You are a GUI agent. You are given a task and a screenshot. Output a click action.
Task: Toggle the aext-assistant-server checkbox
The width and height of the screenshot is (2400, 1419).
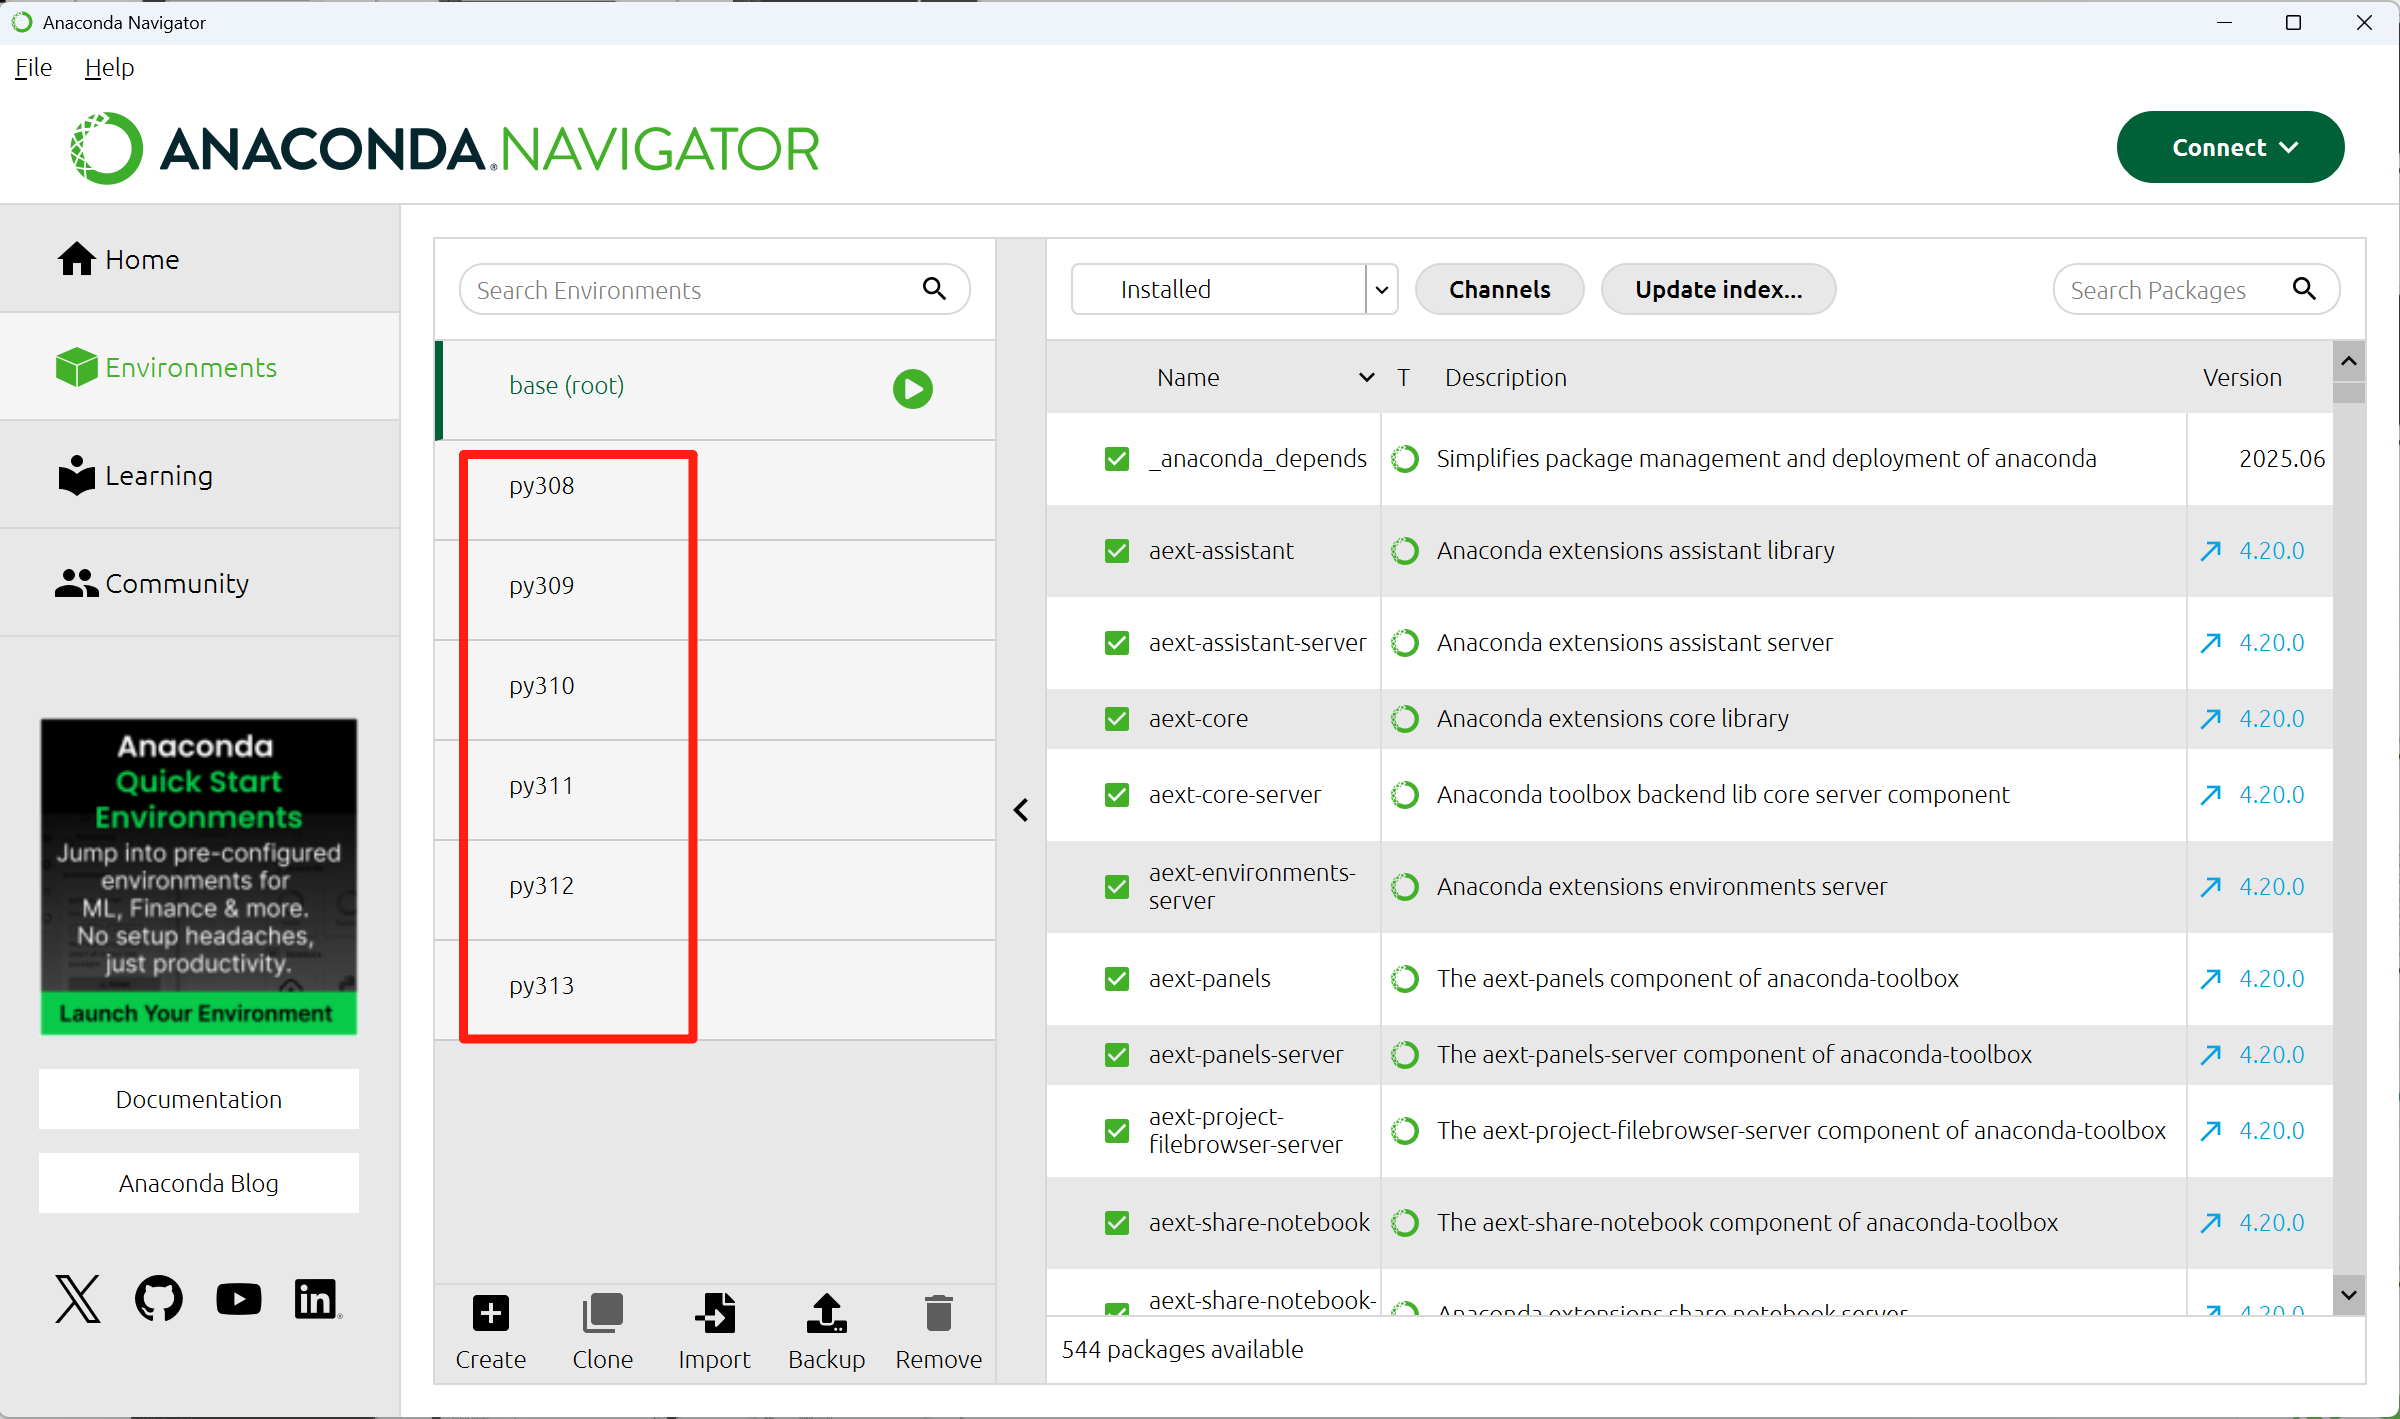coord(1117,643)
